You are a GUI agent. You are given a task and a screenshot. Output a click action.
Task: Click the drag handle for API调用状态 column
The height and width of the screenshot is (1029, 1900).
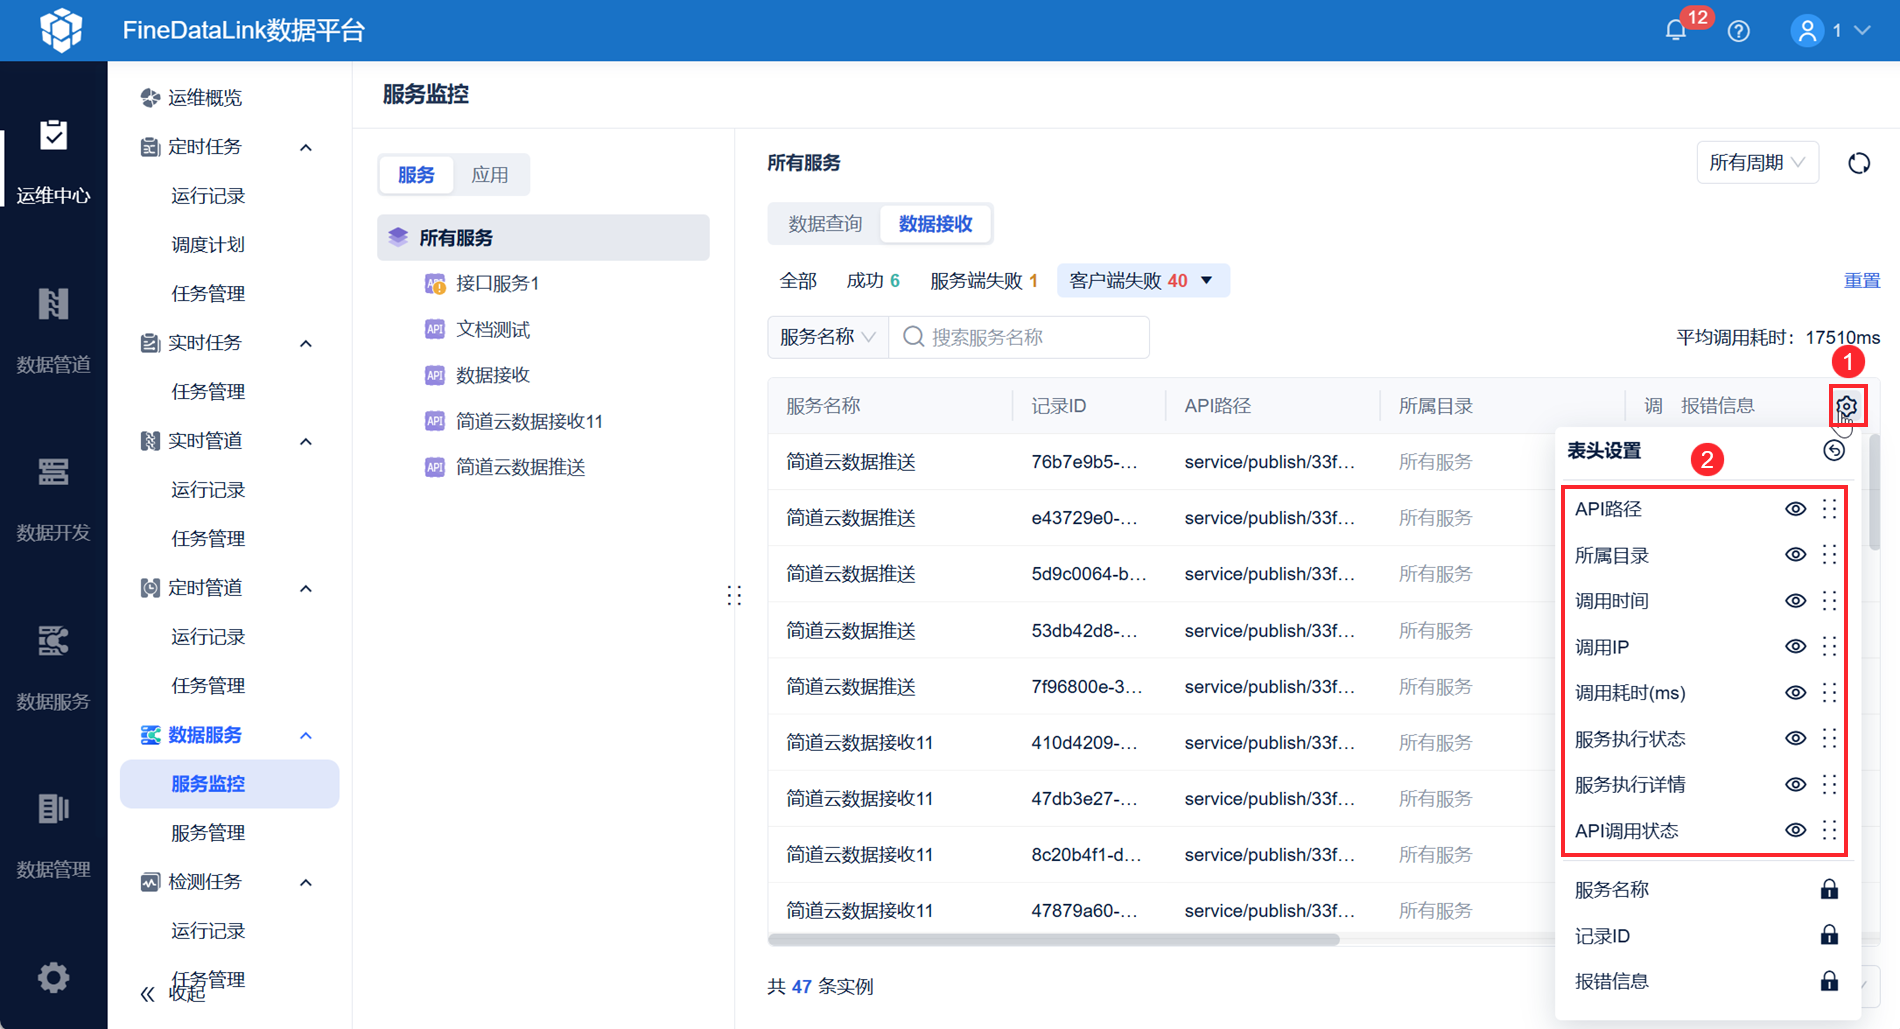point(1829,830)
